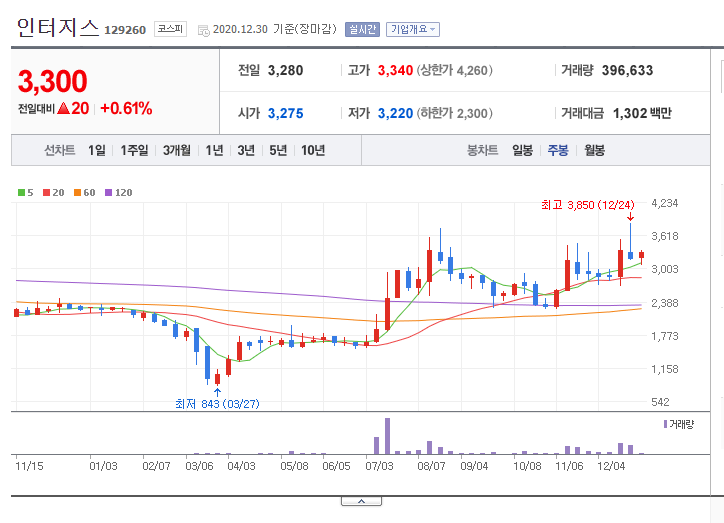The height and width of the screenshot is (523, 724).
Task: Click the purple 120-period moving average legend
Action: coord(119,192)
